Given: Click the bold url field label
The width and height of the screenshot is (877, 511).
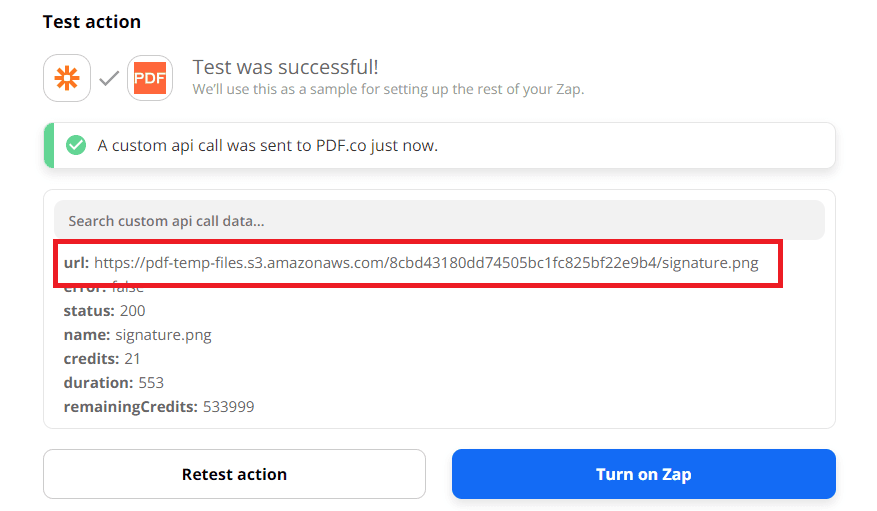Looking at the screenshot, I should (76, 264).
